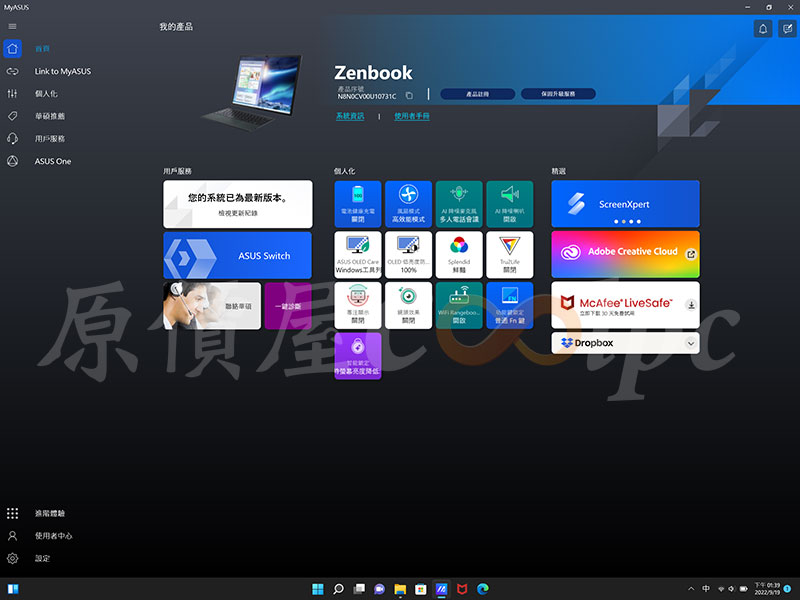
Task: Click the 保固升級服務 button
Action: click(x=558, y=94)
